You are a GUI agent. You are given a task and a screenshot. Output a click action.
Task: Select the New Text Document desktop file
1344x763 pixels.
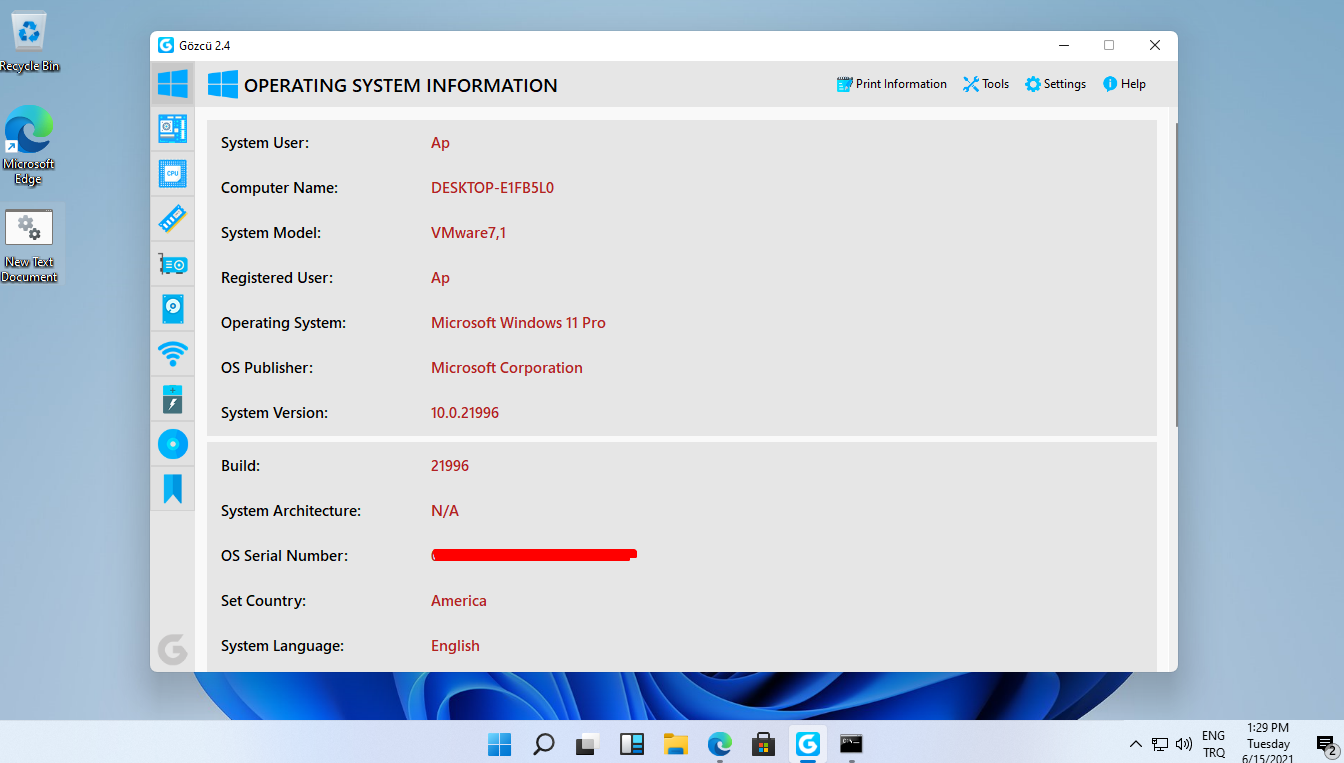coord(30,246)
